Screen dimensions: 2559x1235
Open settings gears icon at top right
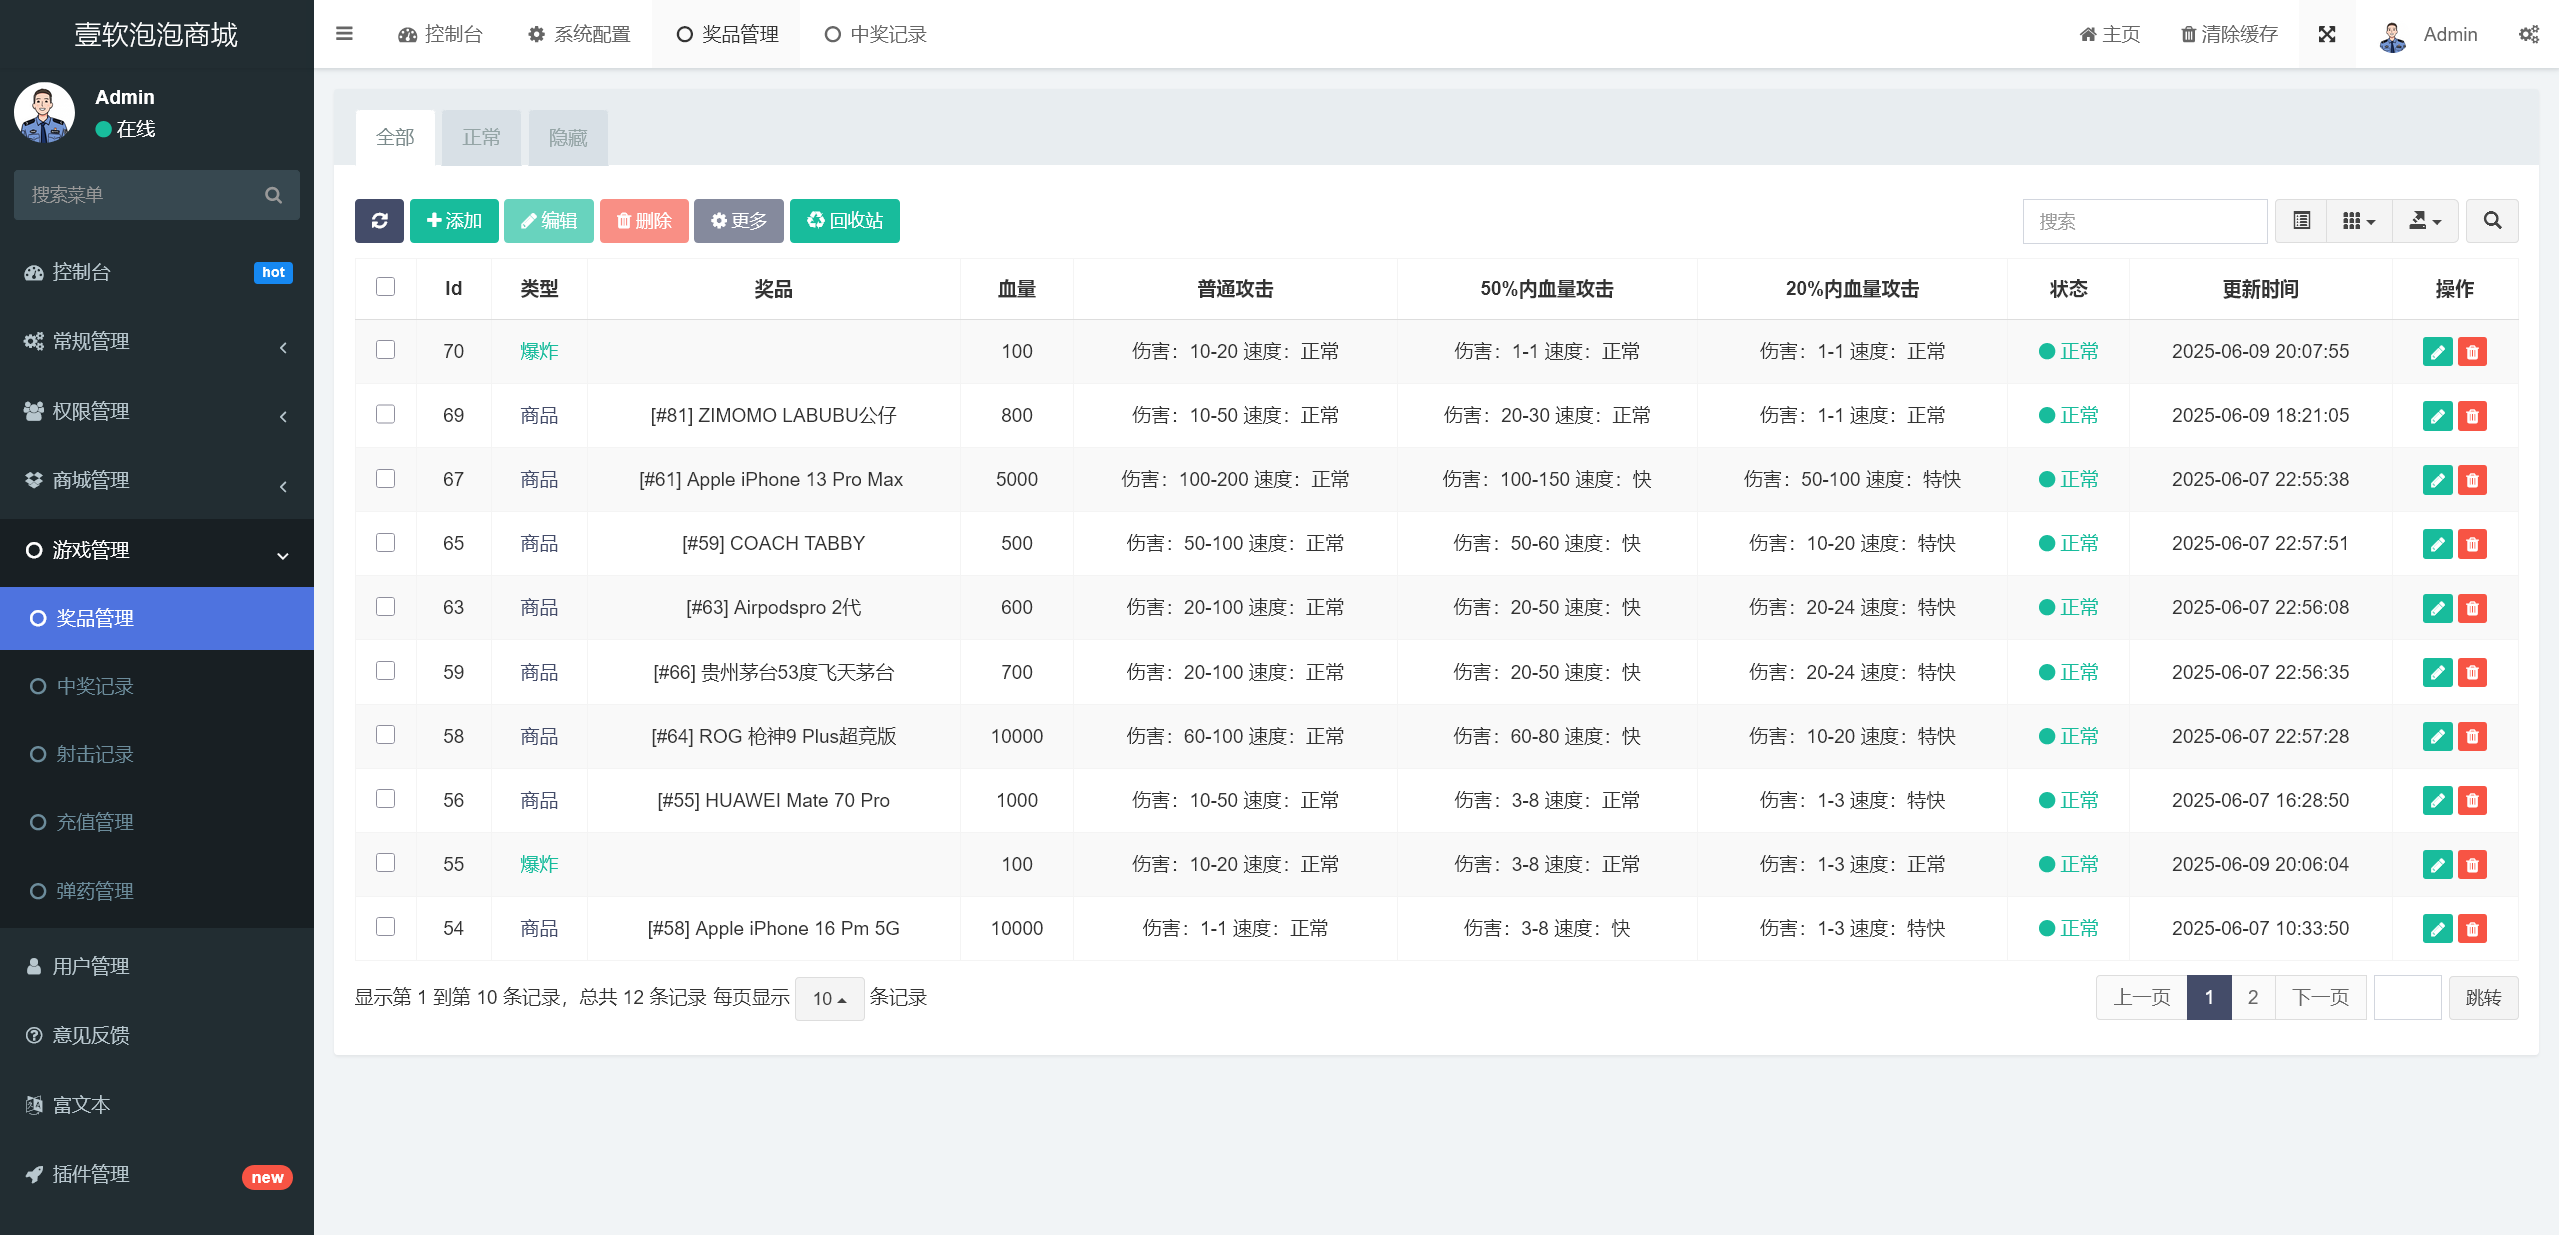(x=2528, y=34)
